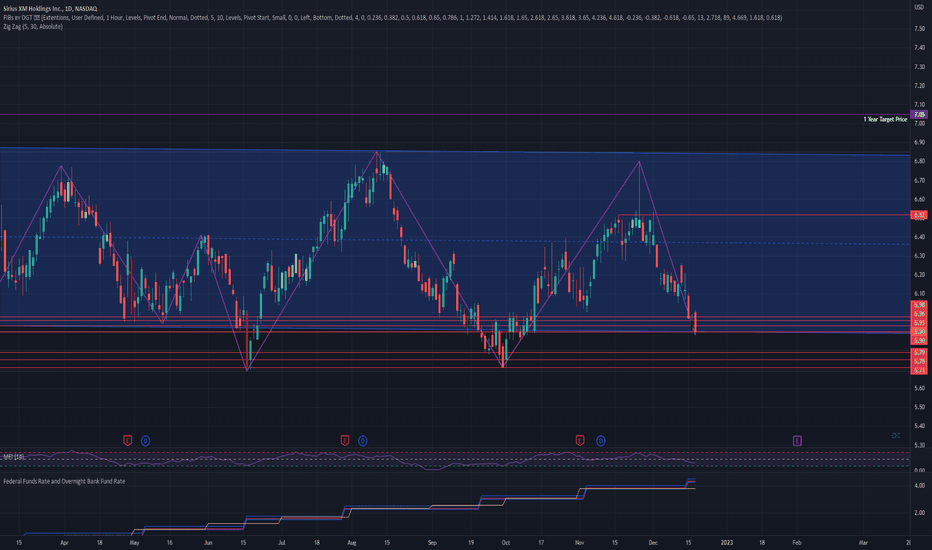The height and width of the screenshot is (550, 932).
Task: Click the MFI (18) indicator label
Action: pos(14,457)
